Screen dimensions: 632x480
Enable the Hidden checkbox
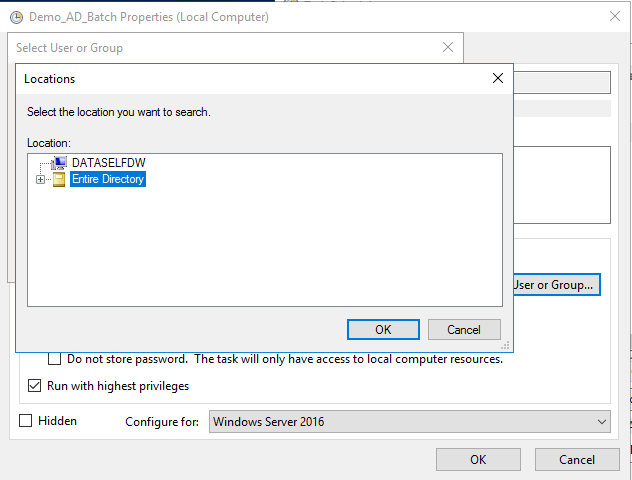(x=26, y=421)
